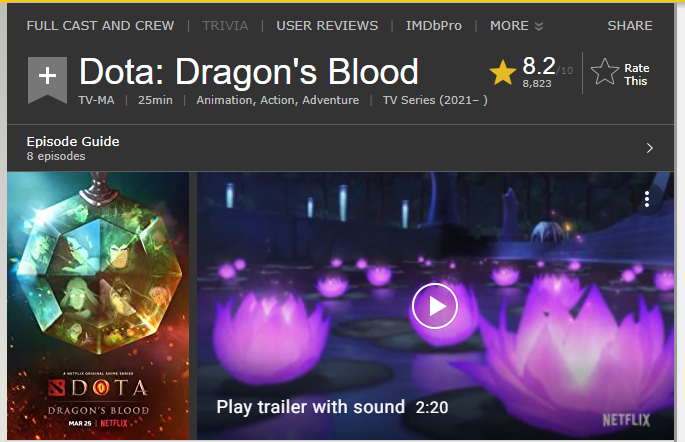The image size is (685, 442).
Task: Click the Episode Guide title
Action: [x=73, y=141]
